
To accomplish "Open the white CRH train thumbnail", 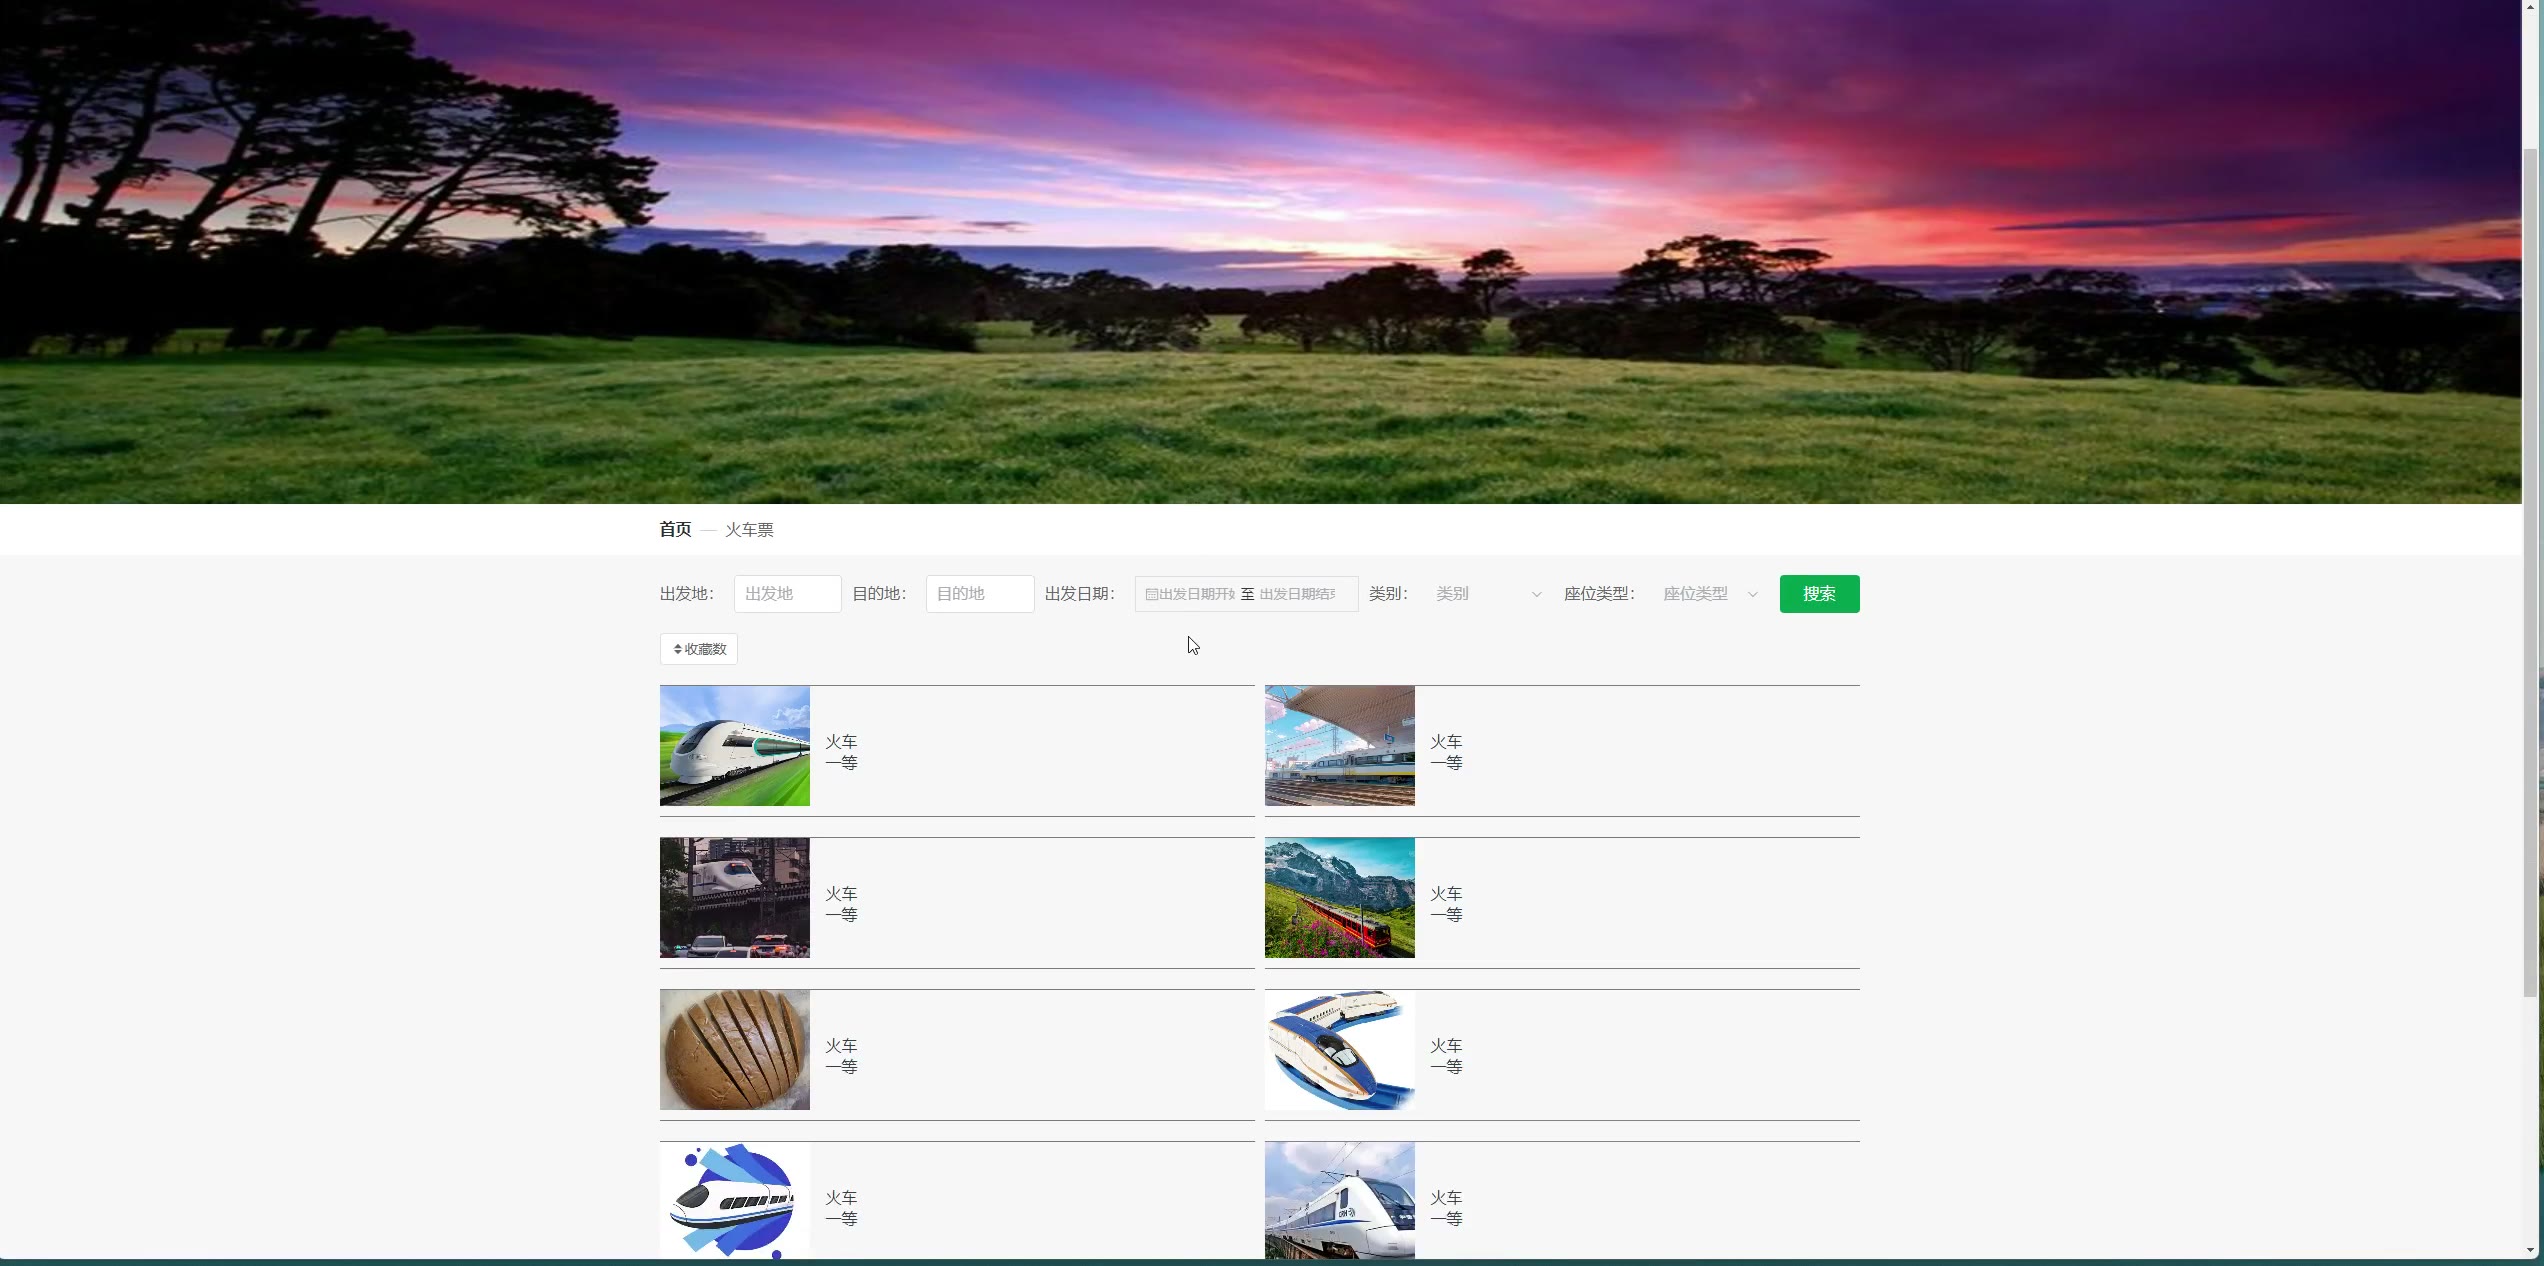I will pos(1339,1200).
